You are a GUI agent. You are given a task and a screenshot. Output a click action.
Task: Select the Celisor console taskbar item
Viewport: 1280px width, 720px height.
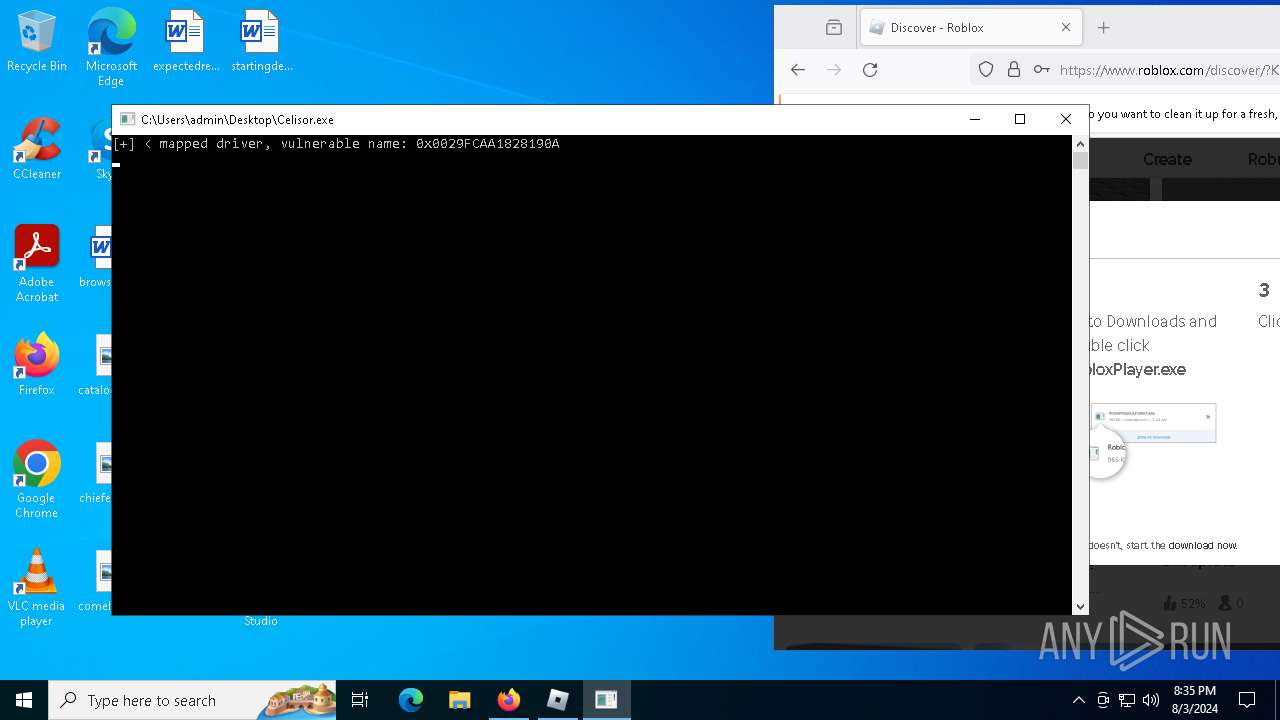pyautogui.click(x=606, y=700)
